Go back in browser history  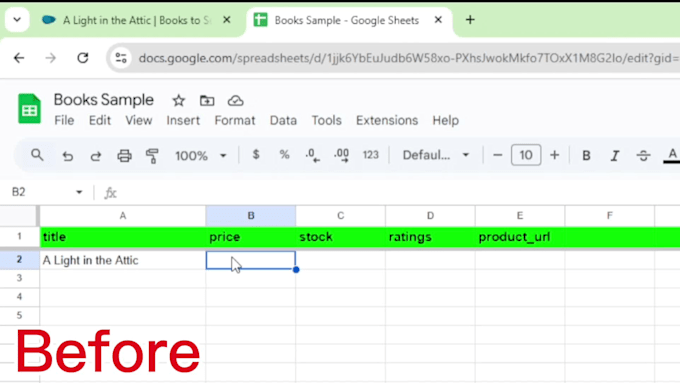point(19,58)
